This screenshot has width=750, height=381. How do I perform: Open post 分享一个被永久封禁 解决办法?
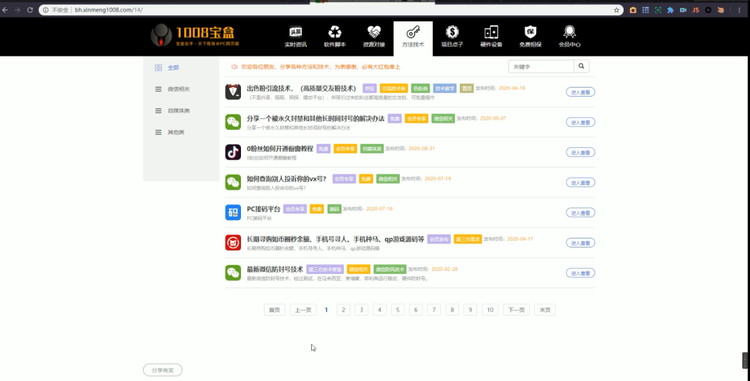[x=316, y=119]
